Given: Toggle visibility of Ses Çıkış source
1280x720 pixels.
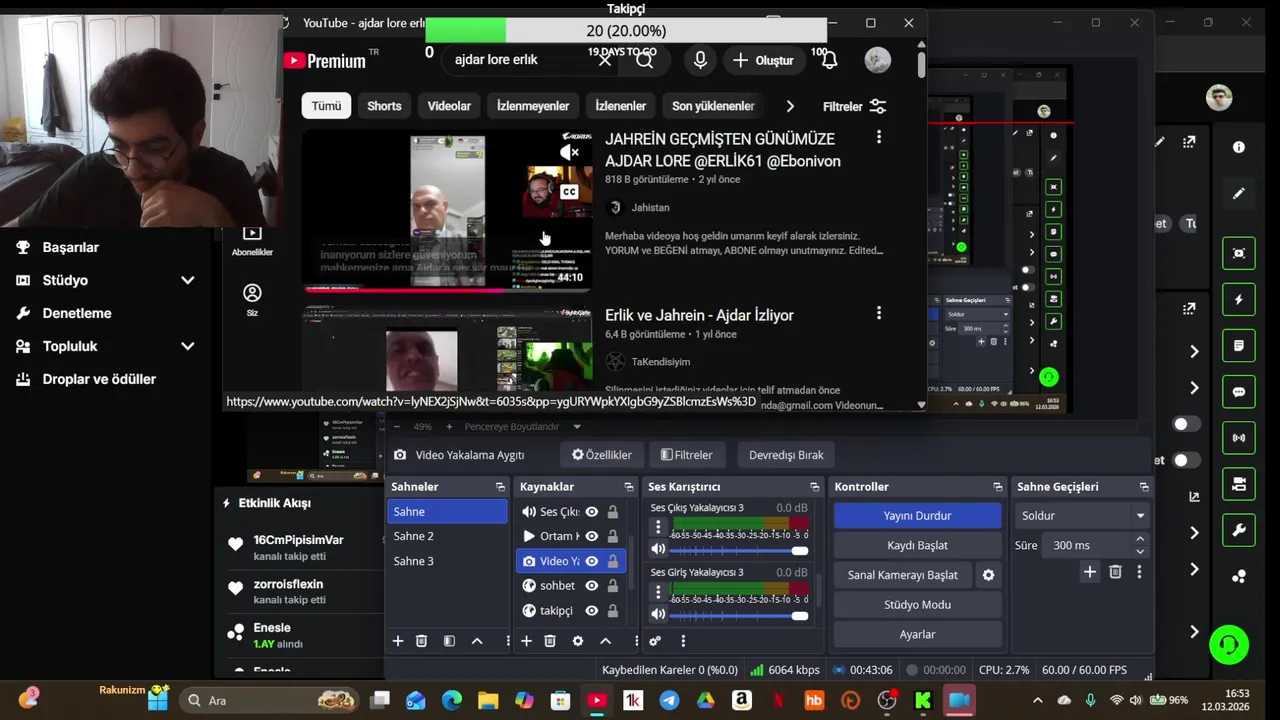Looking at the screenshot, I should coord(592,511).
